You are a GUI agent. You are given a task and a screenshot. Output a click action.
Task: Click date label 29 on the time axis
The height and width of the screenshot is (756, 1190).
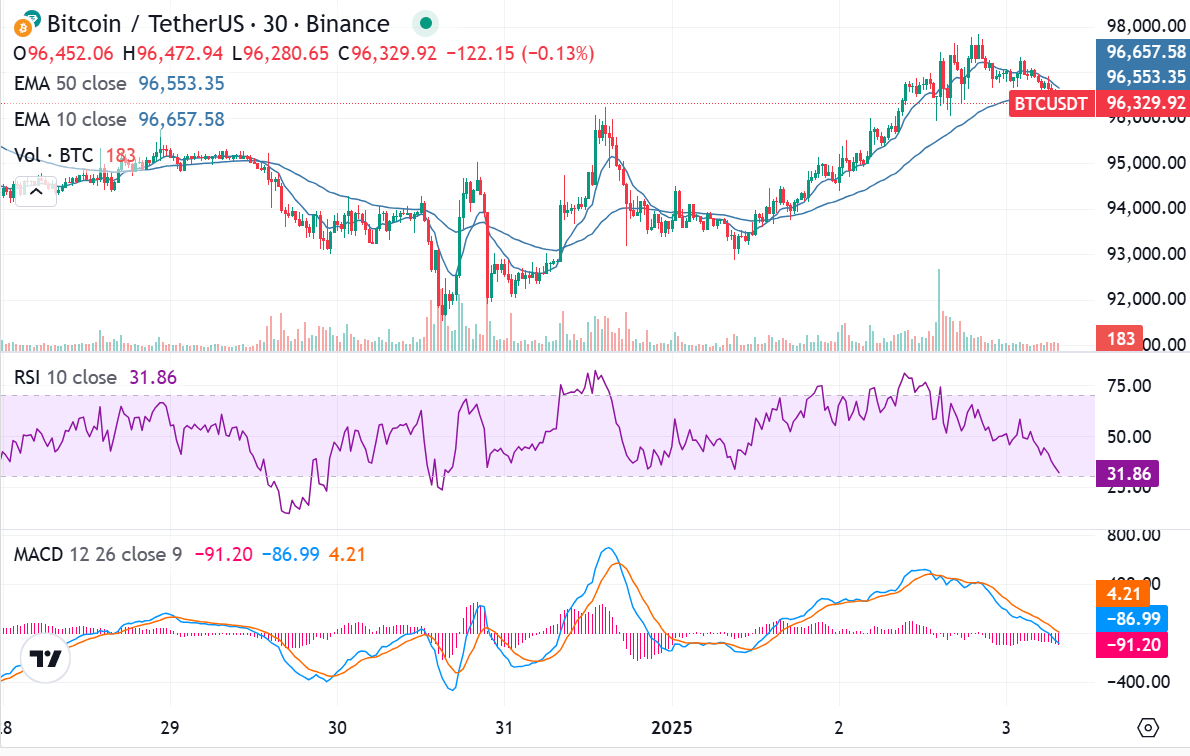(x=170, y=727)
